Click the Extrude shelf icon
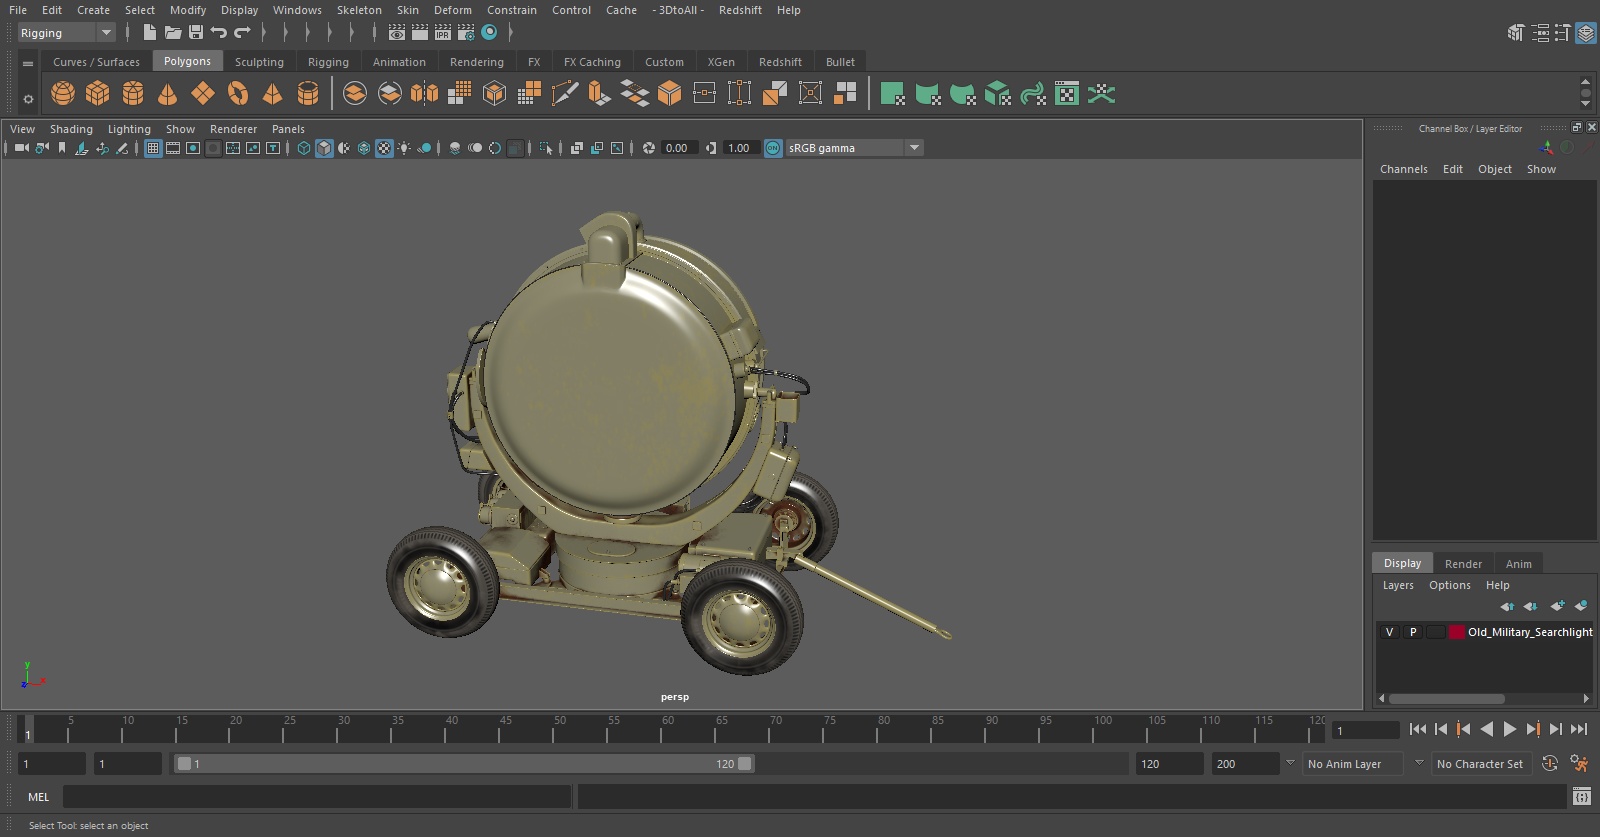The width and height of the screenshot is (1600, 837). (x=599, y=94)
